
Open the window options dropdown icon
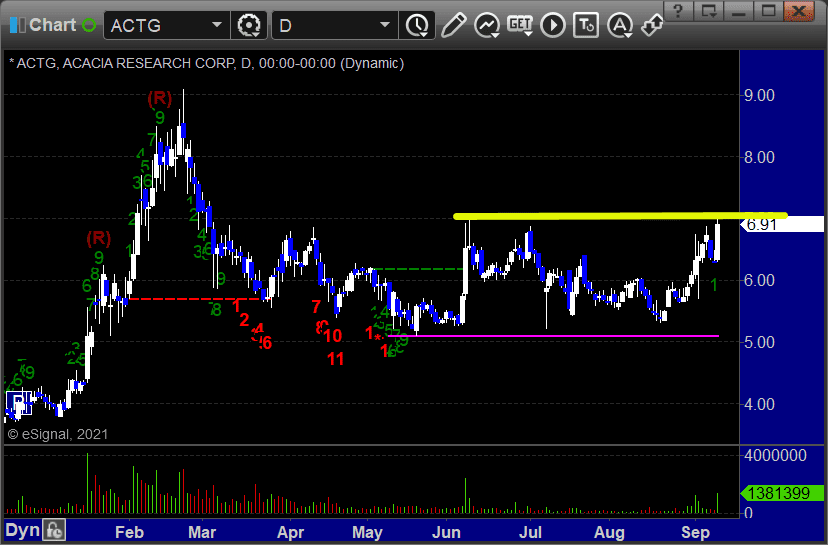point(708,11)
